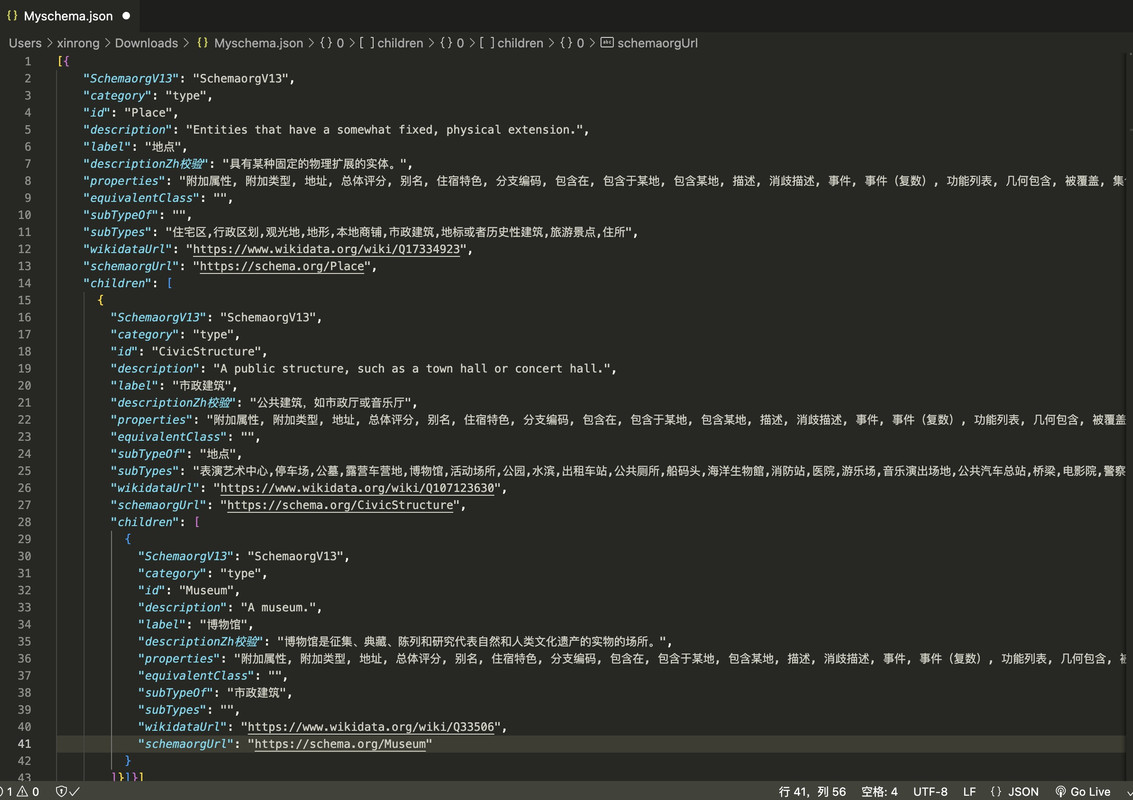Click the unsaved dot on Myschema.json tab

coord(126,15)
